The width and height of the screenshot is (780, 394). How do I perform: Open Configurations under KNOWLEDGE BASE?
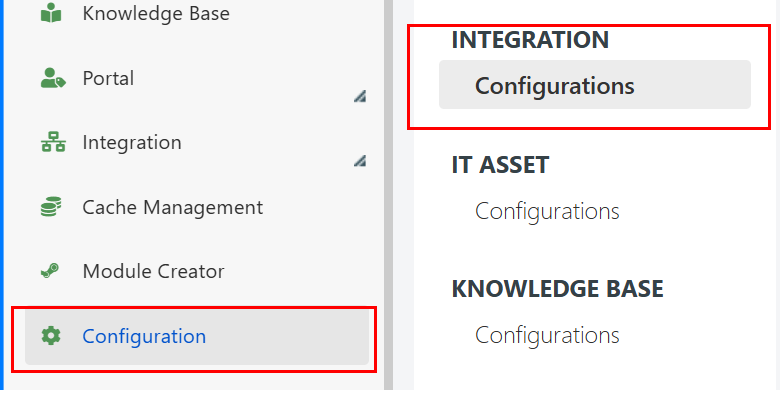pos(547,336)
